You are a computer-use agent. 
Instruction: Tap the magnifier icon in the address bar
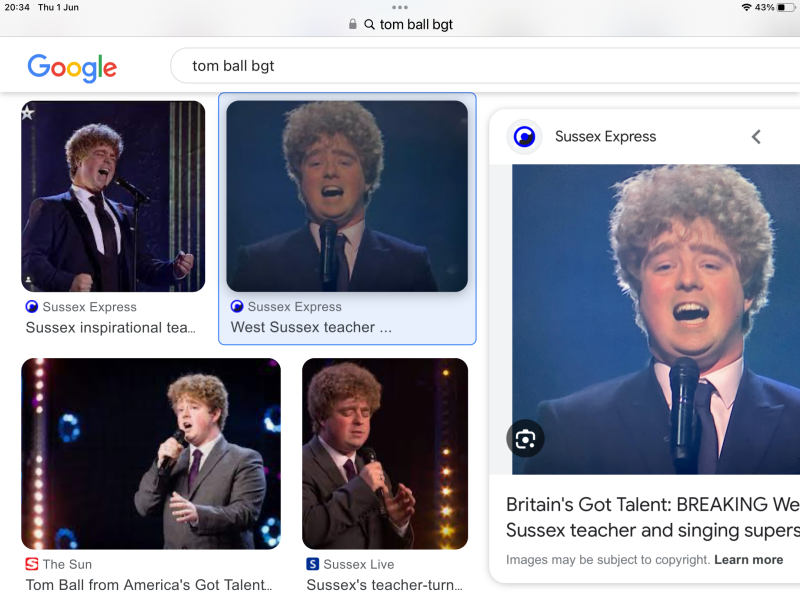[369, 24]
